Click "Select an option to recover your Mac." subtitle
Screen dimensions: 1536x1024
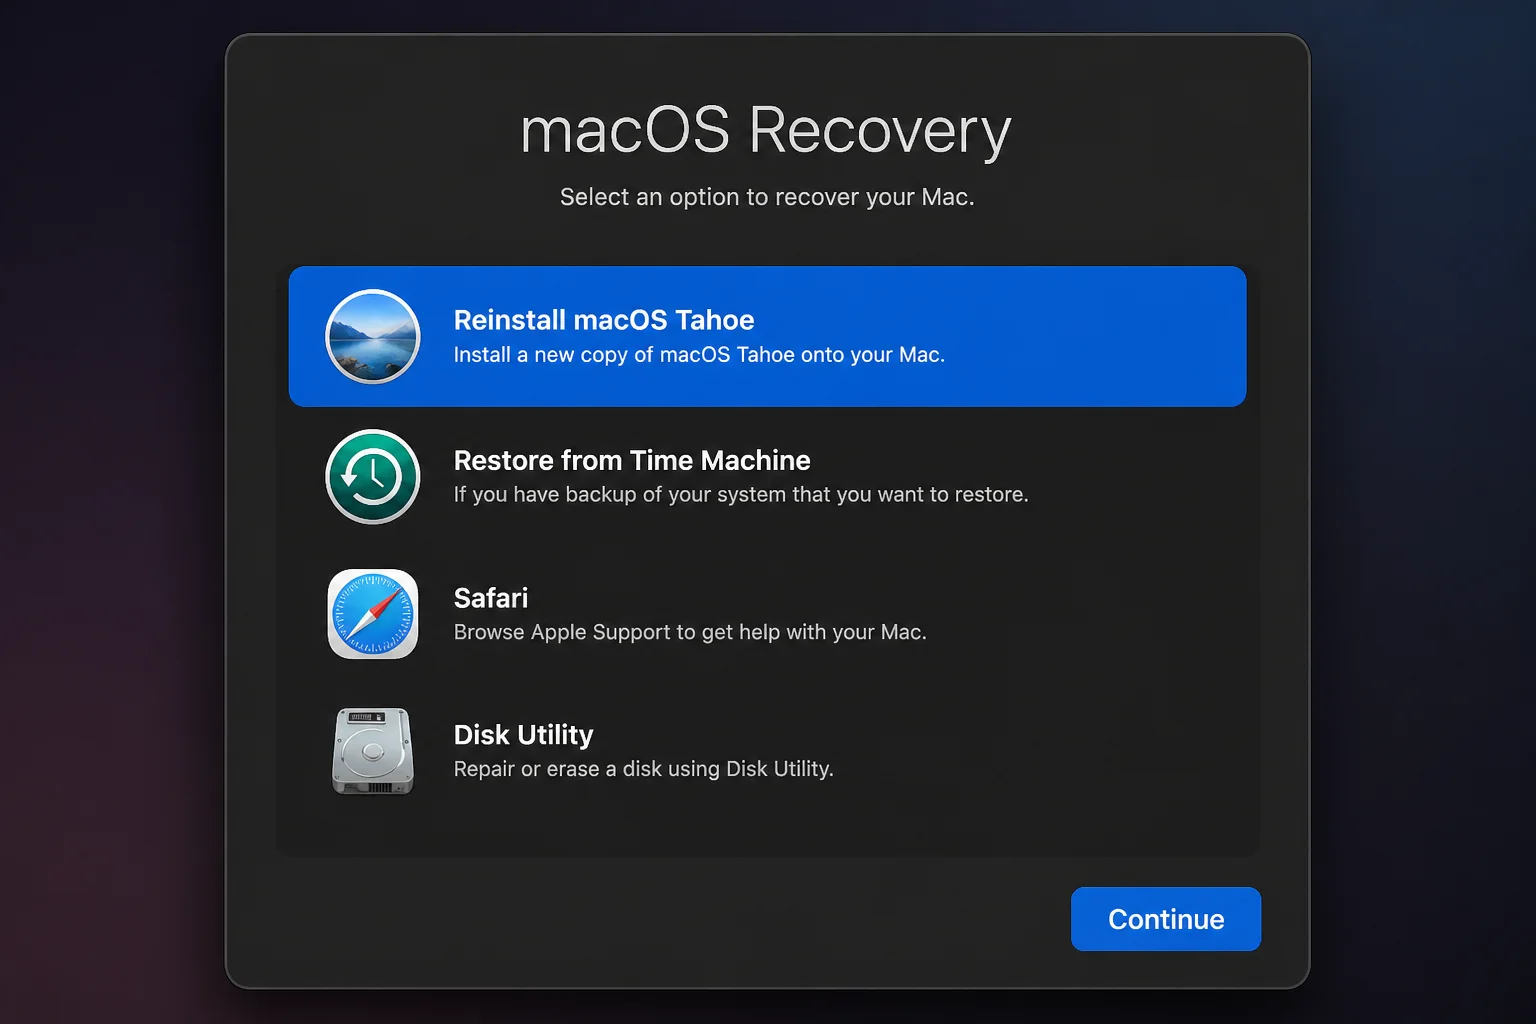767,197
